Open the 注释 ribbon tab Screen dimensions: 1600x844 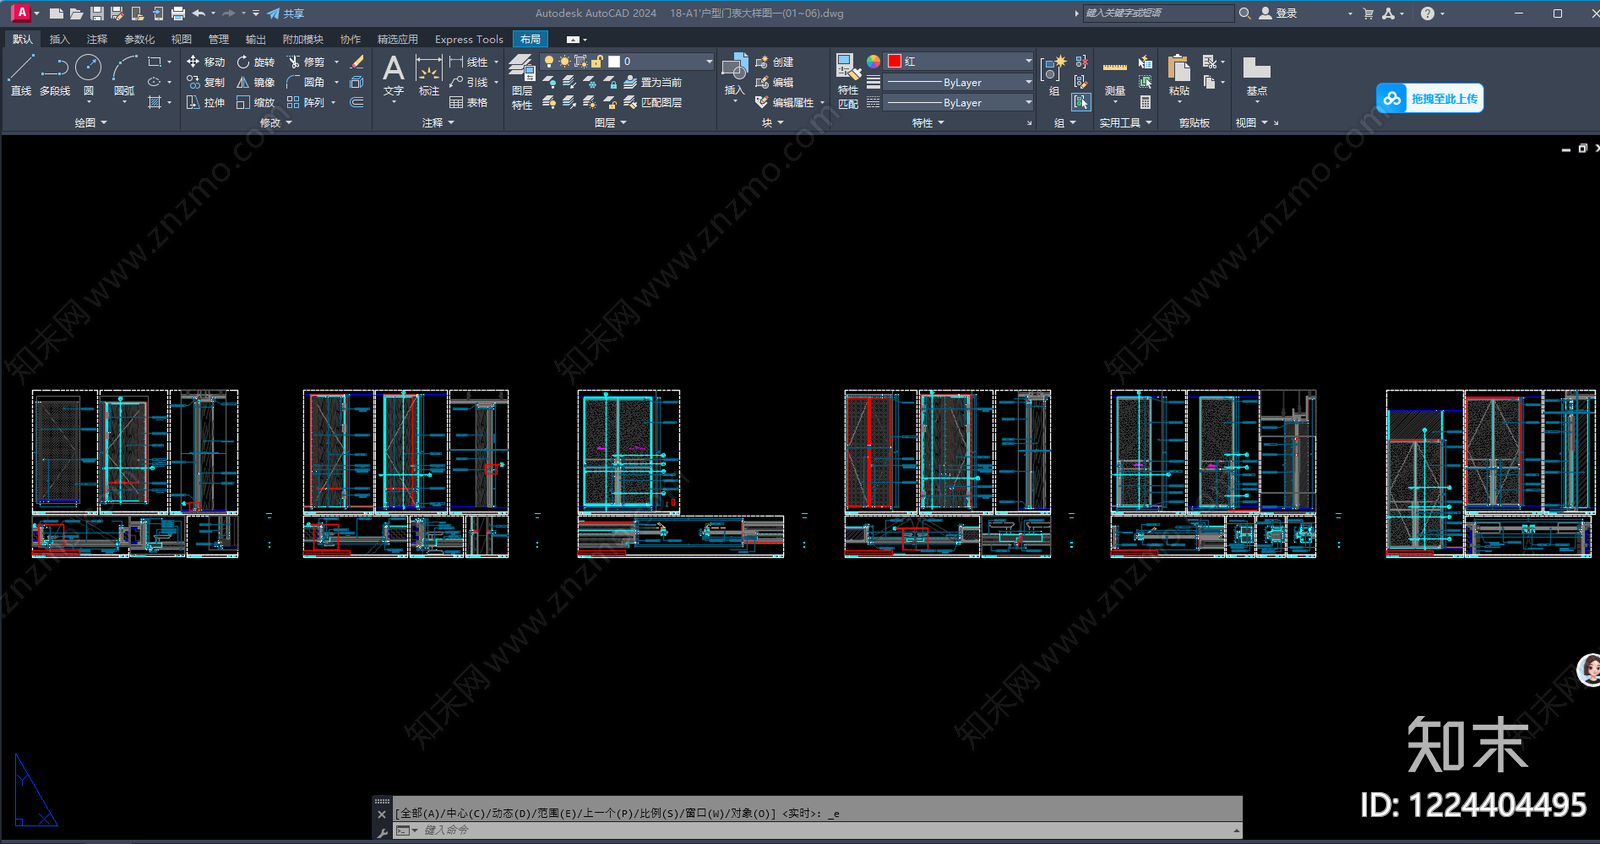pos(97,39)
